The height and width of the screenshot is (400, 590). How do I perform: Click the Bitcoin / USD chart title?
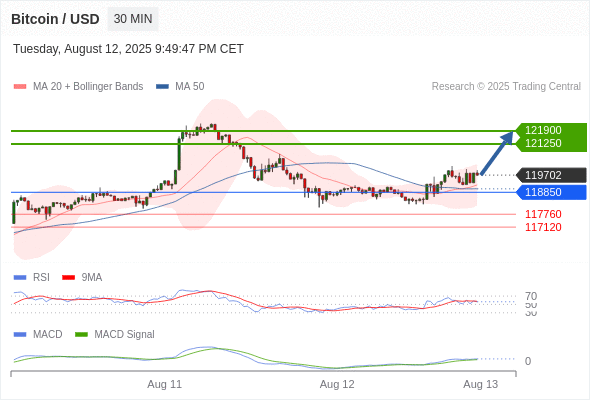coord(55,19)
